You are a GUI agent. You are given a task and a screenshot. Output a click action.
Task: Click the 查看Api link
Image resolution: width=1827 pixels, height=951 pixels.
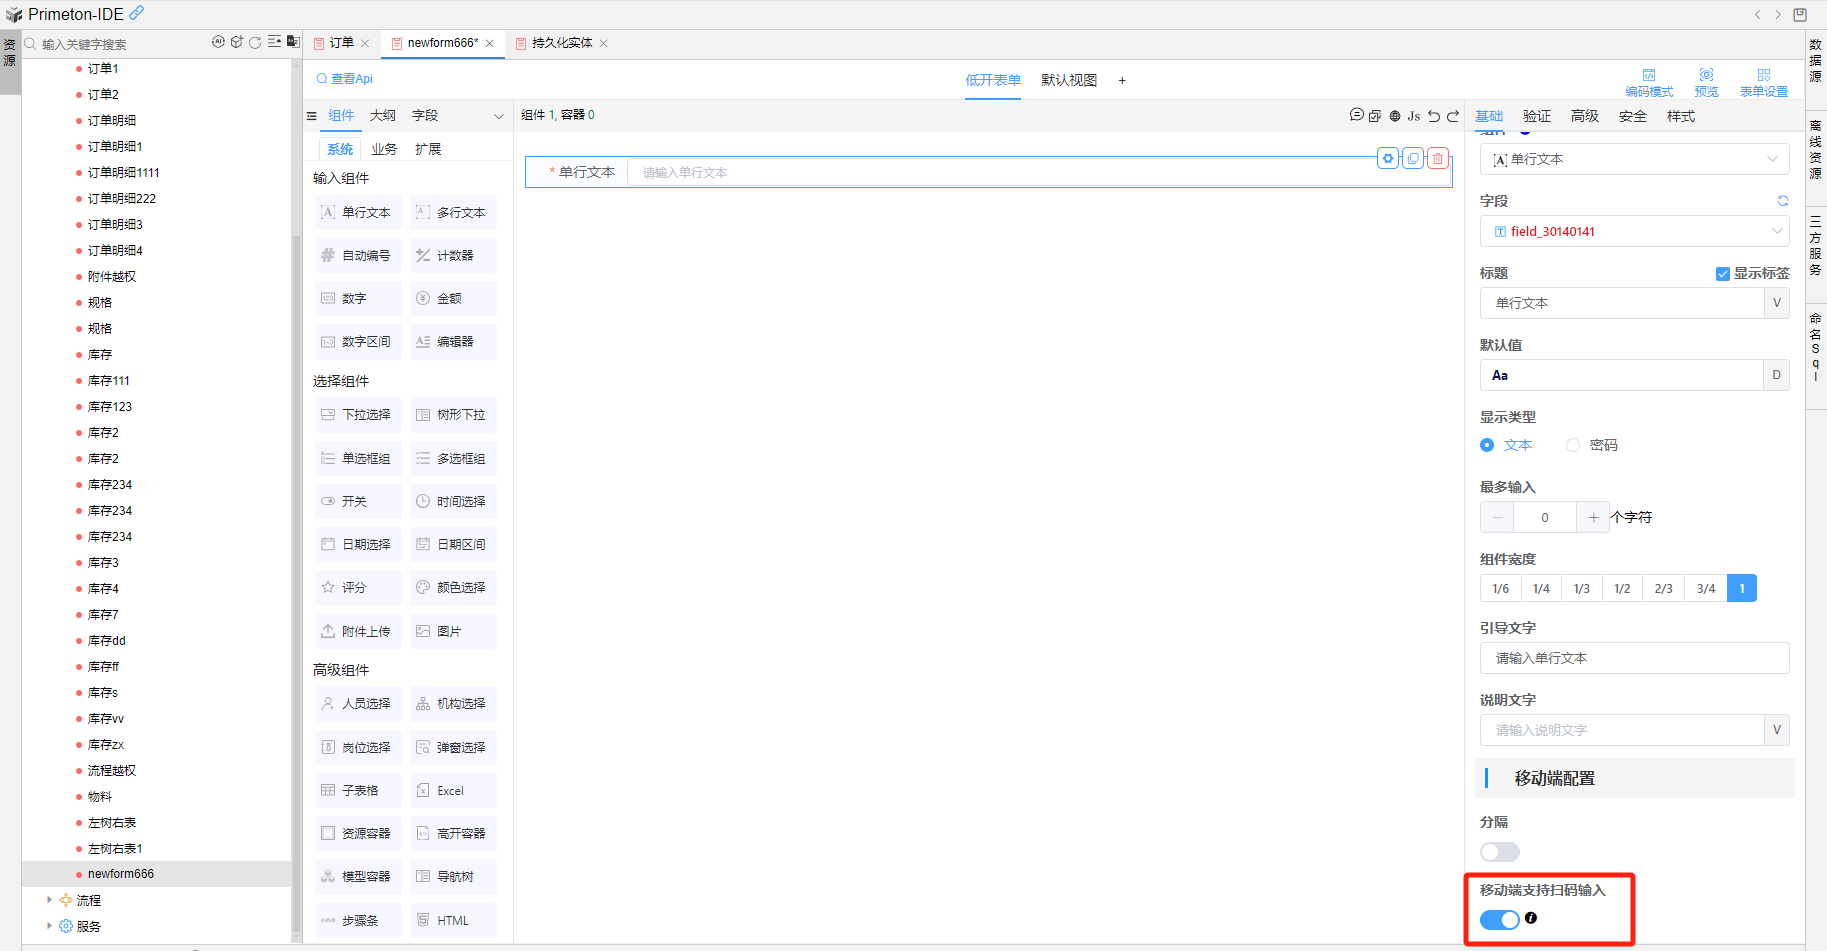pos(345,79)
